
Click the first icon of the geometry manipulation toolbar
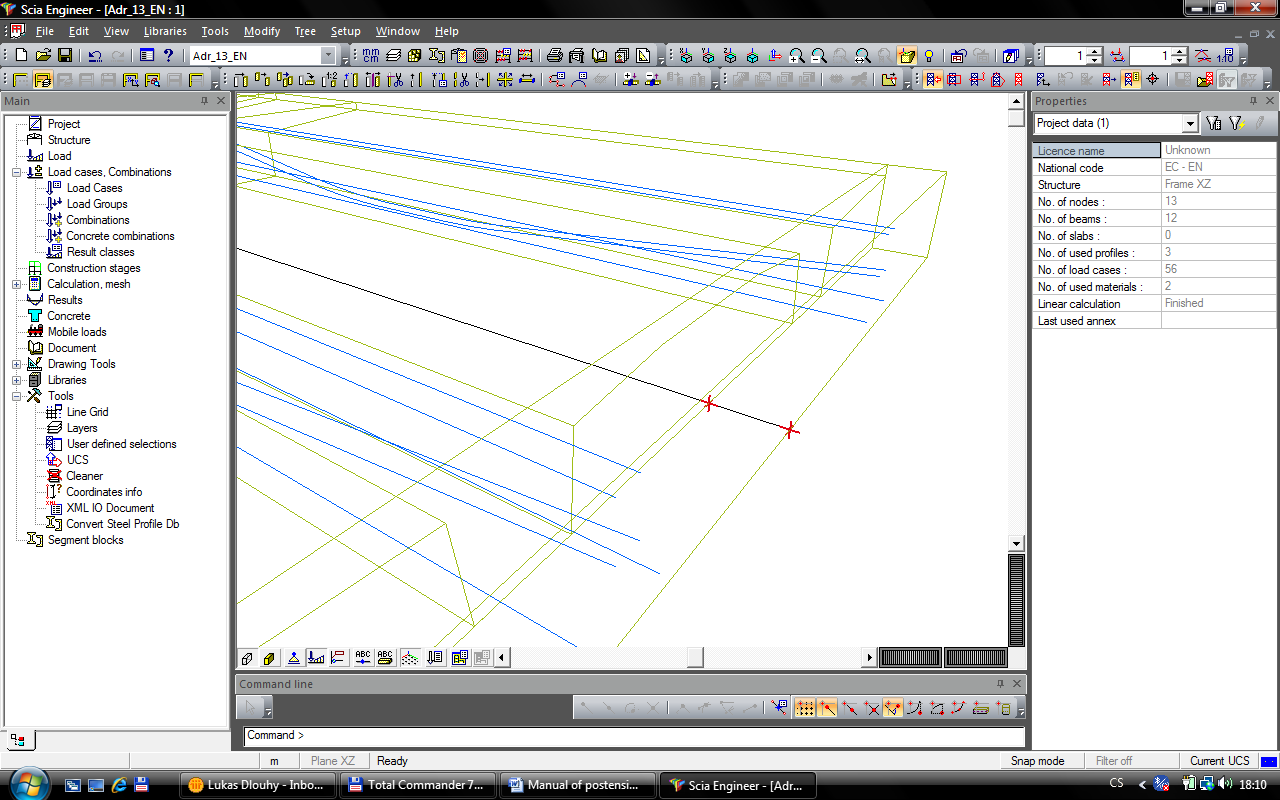tap(241, 79)
